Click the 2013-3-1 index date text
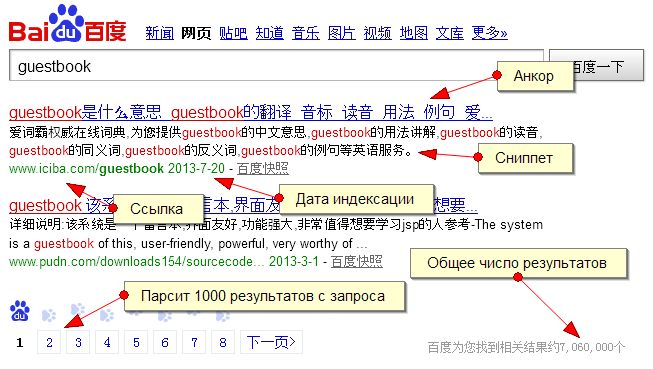Screen dimensions: 653x369 294,262
